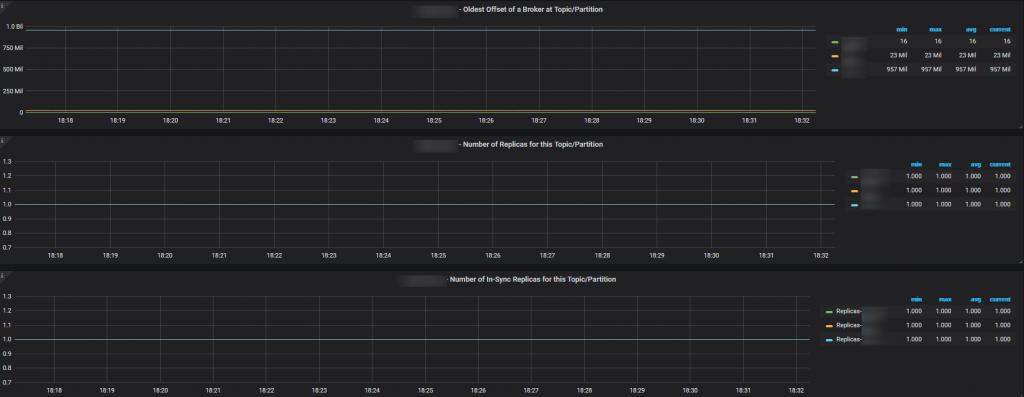The height and width of the screenshot is (397, 1024).
Task: Open the Number of In-Sync Replicas panel title menu
Action: 507,279
